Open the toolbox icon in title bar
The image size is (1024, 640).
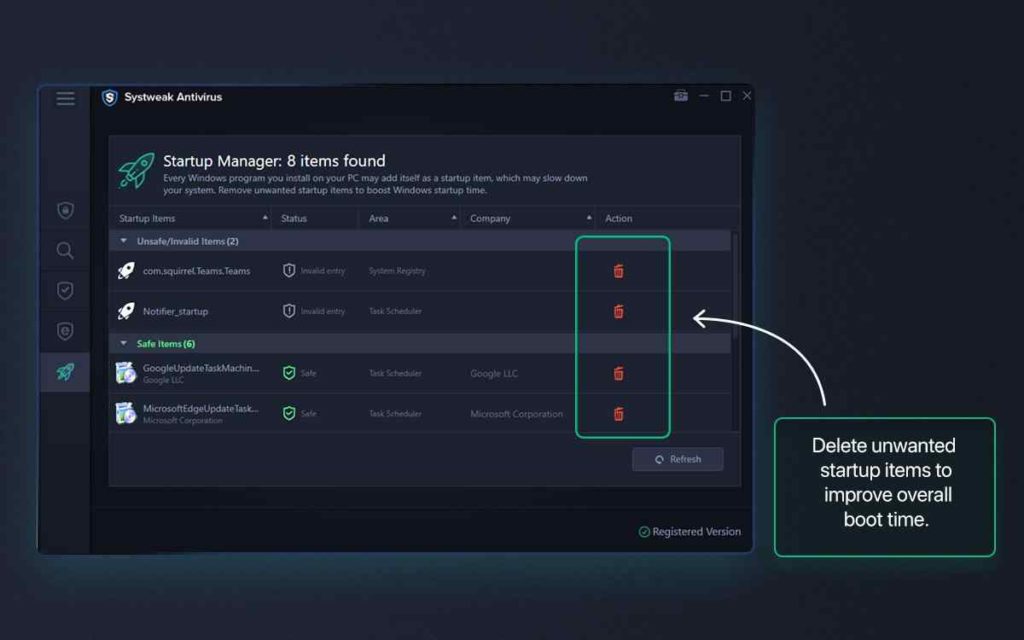680,96
